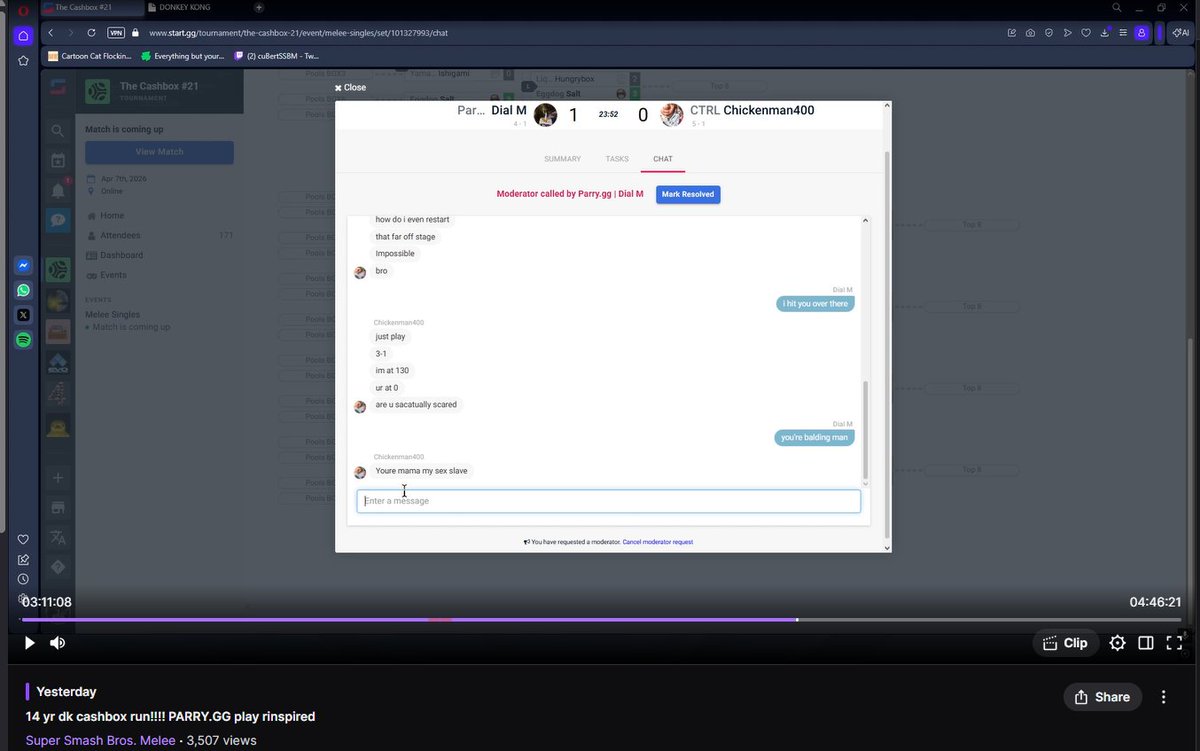Open the start.gg chat help bubble icon
Image resolution: width=1200 pixels, height=751 pixels.
coord(58,220)
